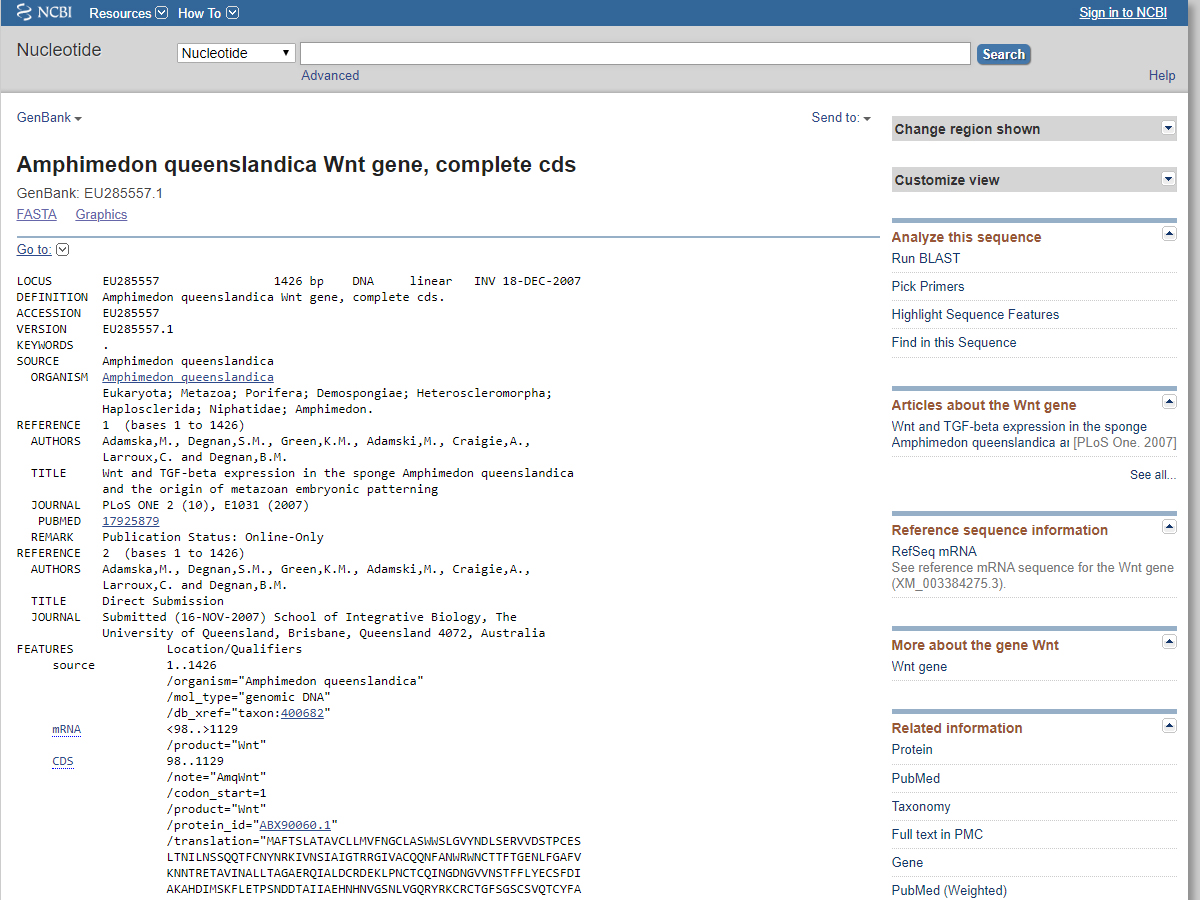Open the Send to menu
This screenshot has height=900, width=1200.
tap(840, 118)
